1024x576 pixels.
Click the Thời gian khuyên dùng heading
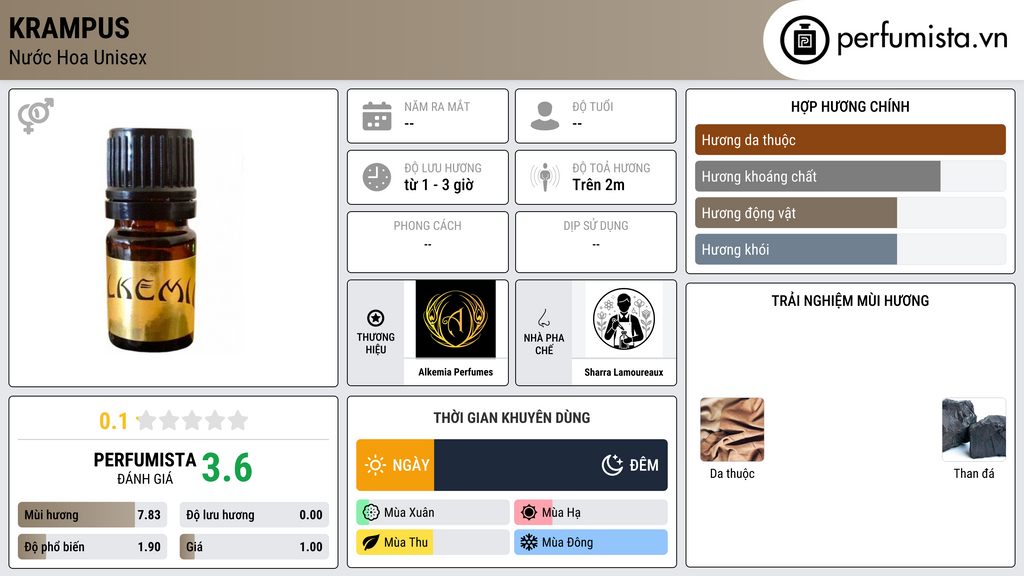512,417
